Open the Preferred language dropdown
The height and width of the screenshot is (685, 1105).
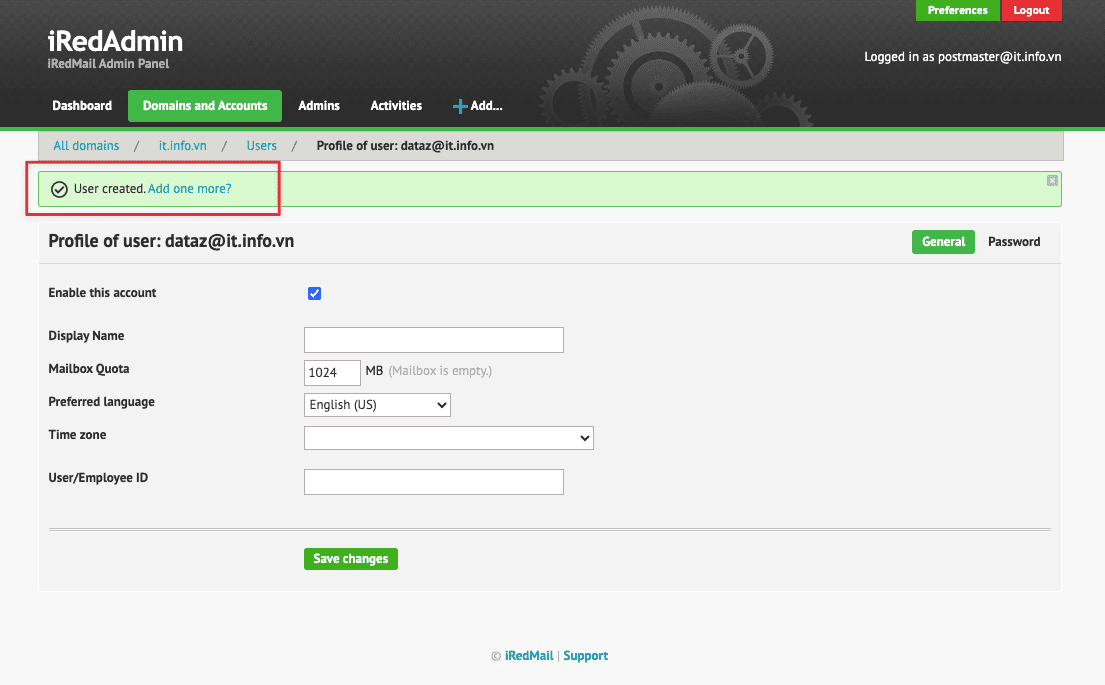pyautogui.click(x=377, y=405)
